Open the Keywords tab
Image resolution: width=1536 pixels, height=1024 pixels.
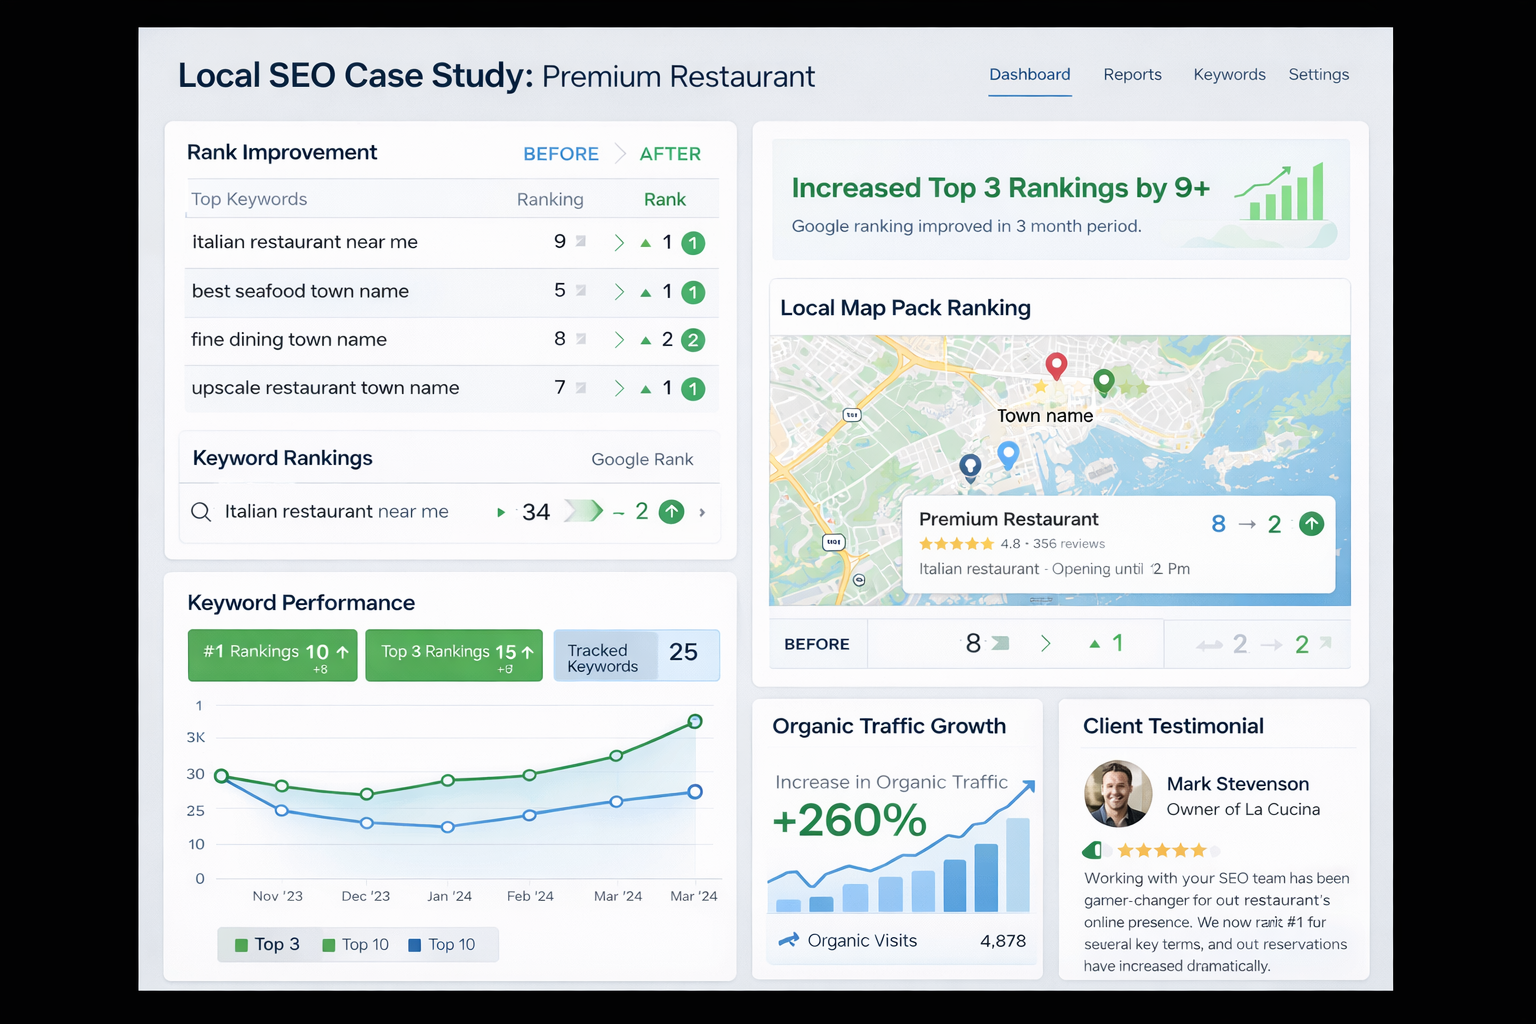[x=1229, y=75]
